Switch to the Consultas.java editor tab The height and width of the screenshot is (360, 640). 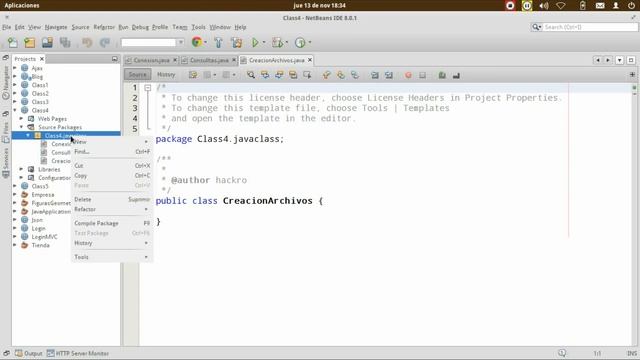point(209,60)
